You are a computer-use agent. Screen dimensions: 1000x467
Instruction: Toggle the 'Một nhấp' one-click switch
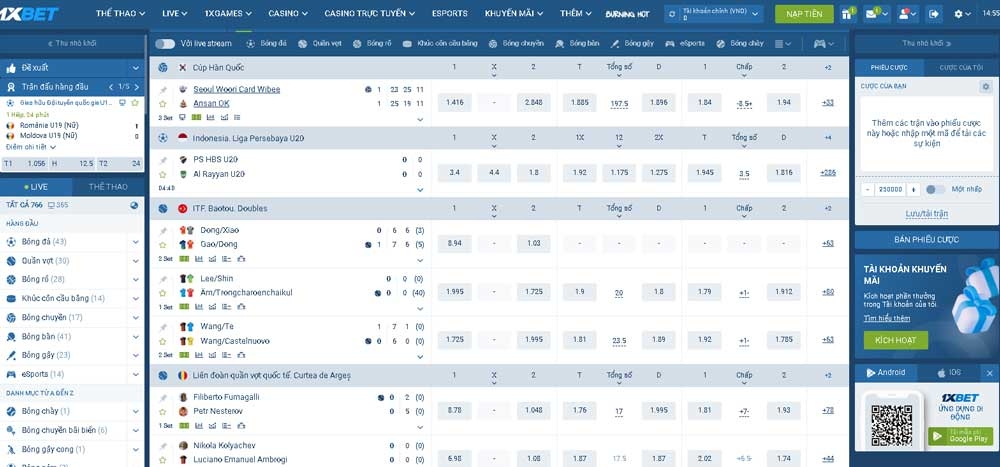(x=935, y=189)
